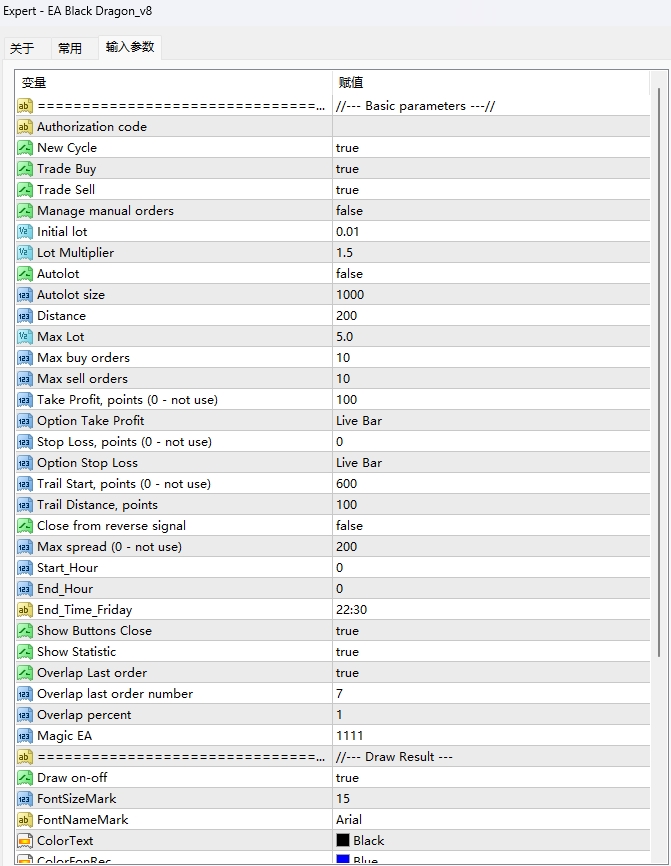Select the Overlap last order number row

(x=332, y=694)
